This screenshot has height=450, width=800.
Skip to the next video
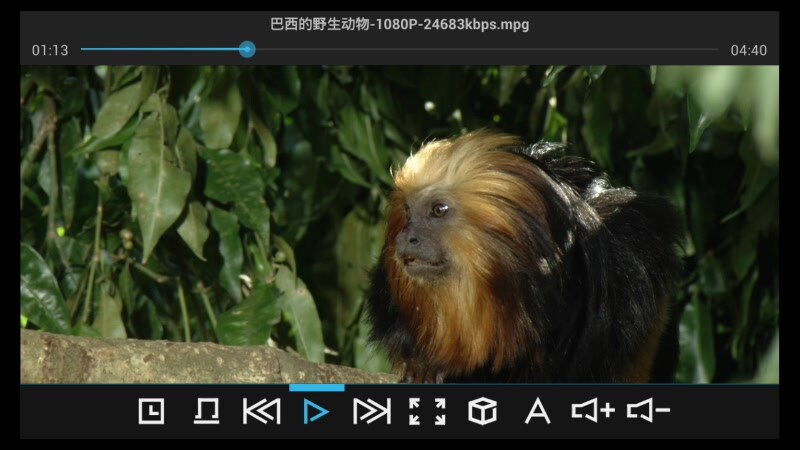pos(371,411)
